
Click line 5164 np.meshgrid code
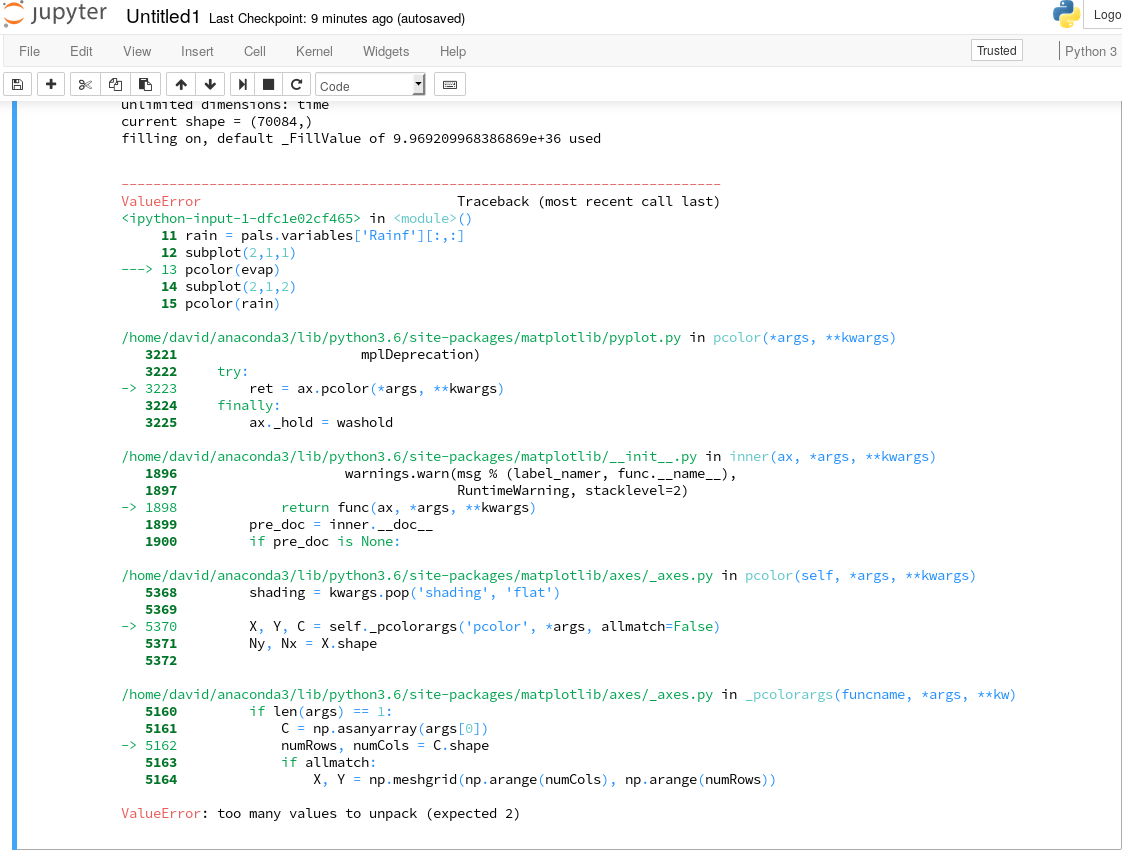(x=460, y=779)
